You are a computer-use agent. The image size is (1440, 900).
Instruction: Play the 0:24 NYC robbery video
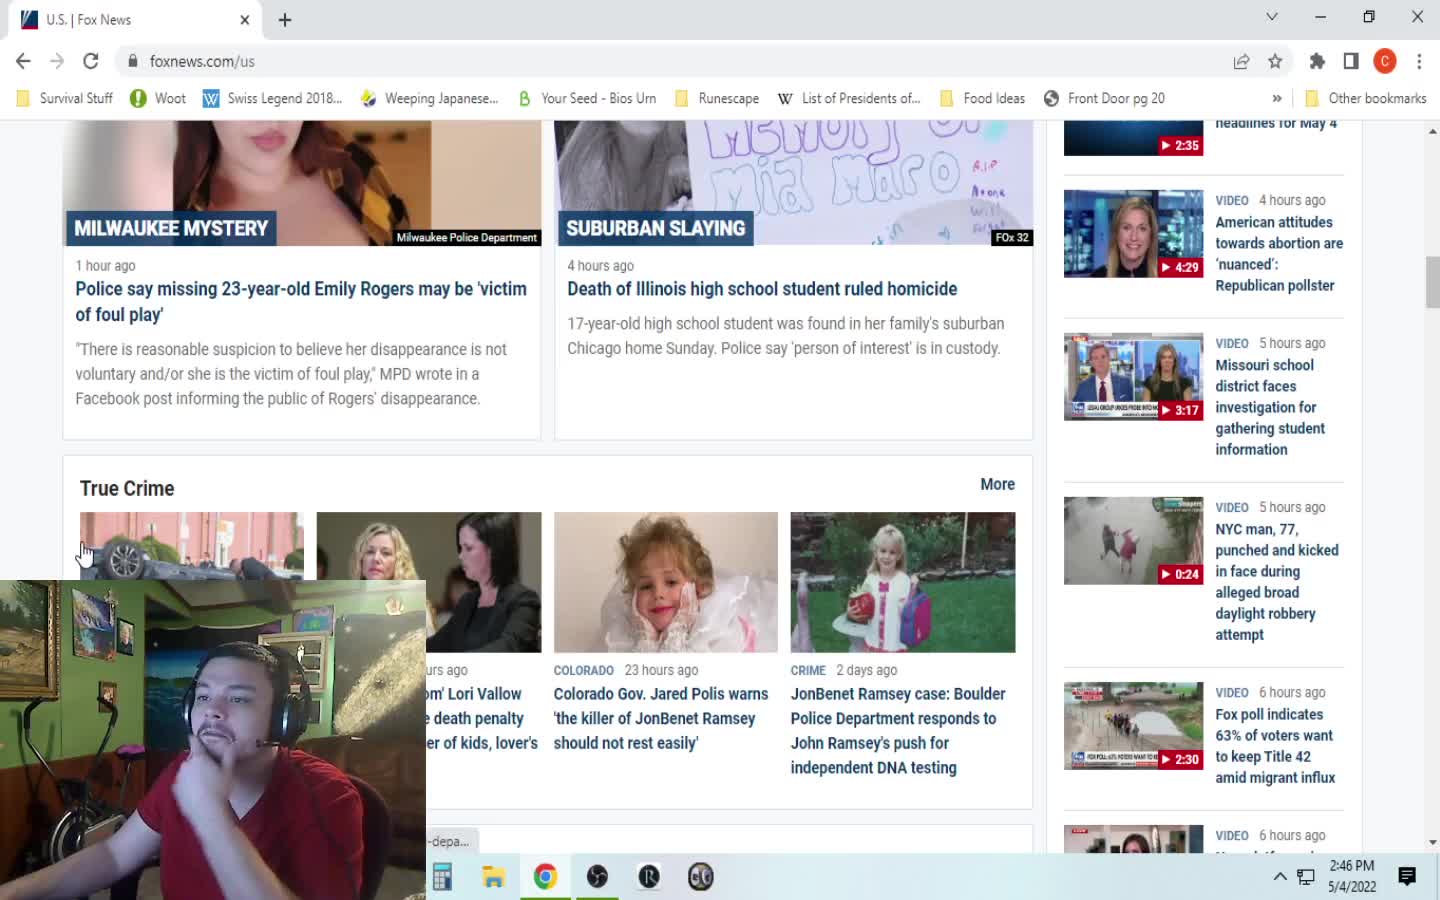pos(1134,540)
